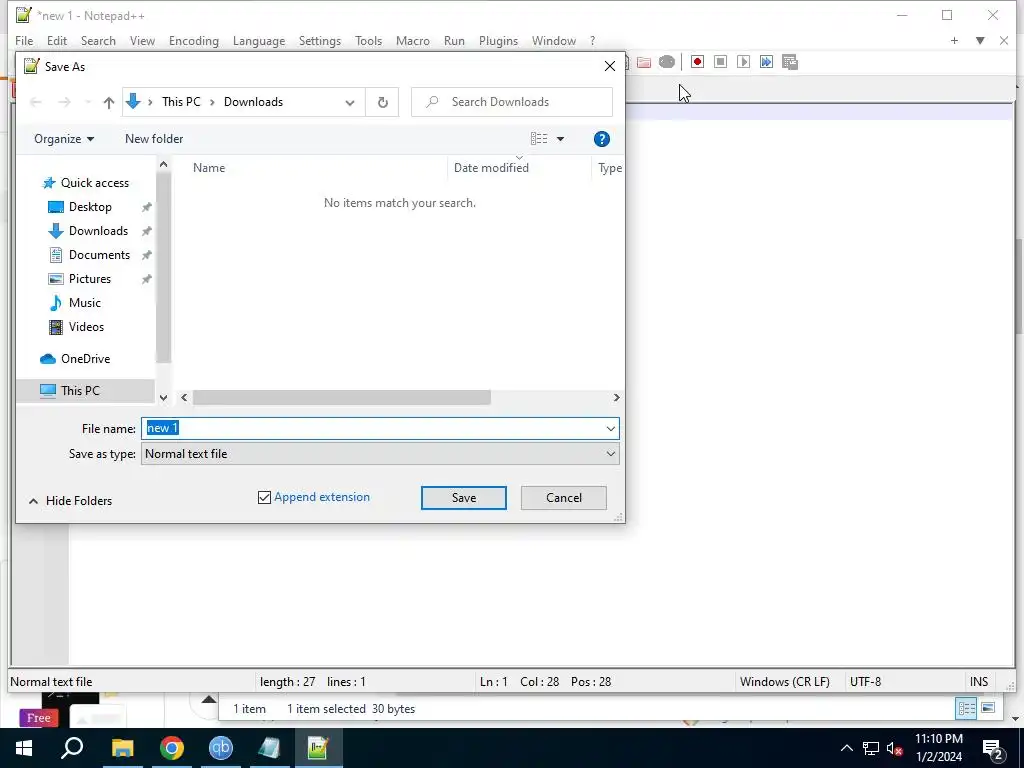Click the horizontal scrollbar thumb in file list
Image resolution: width=1024 pixels, height=768 pixels.
pos(342,398)
